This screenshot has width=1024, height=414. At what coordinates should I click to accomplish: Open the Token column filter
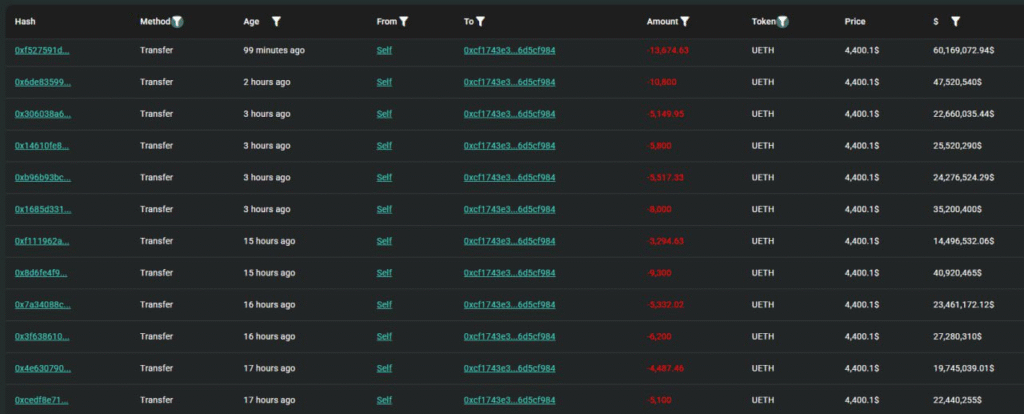(784, 21)
